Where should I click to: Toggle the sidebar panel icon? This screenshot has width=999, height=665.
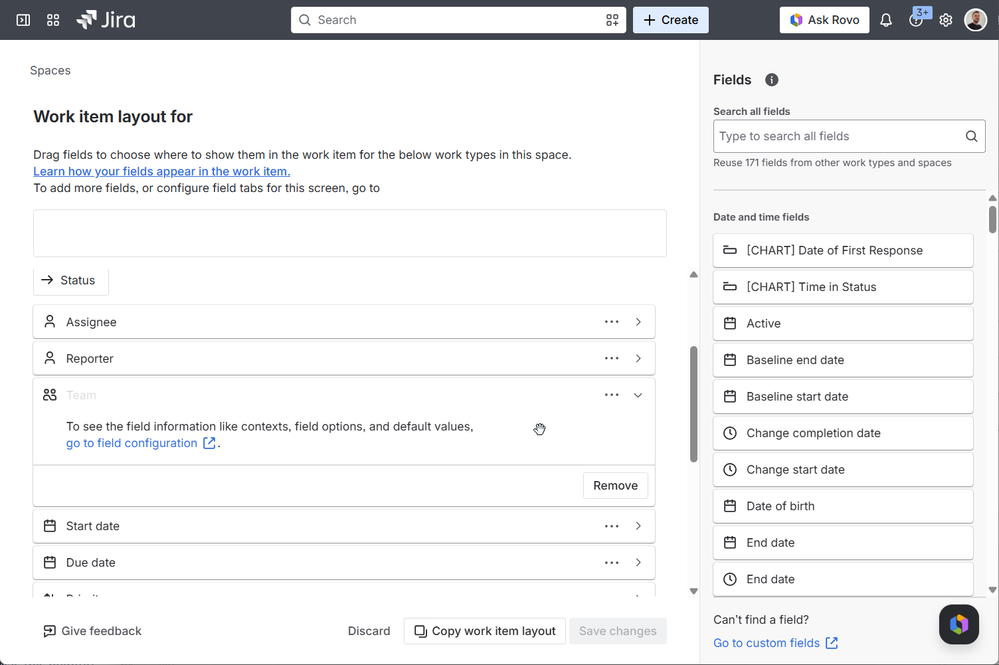click(23, 20)
